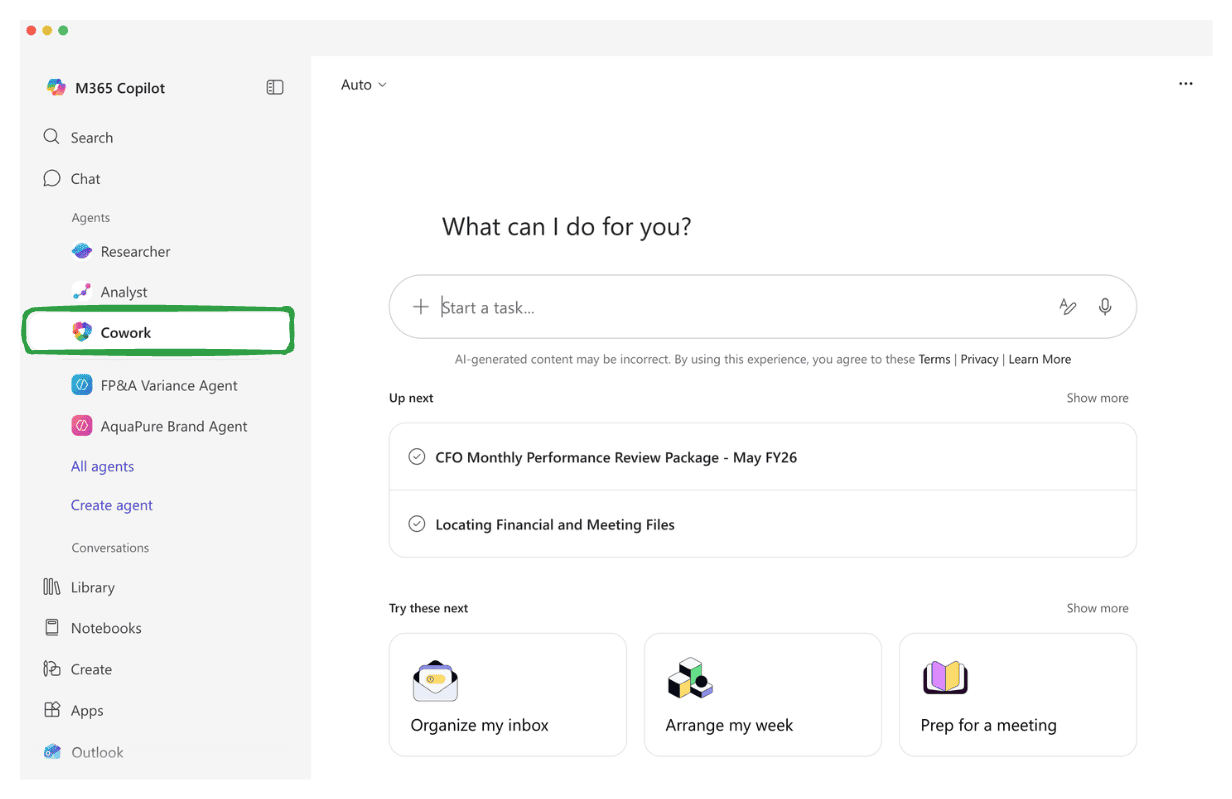Click the M365 Copilot logo icon
Viewport: 1232px width, 799px height.
coord(56,88)
